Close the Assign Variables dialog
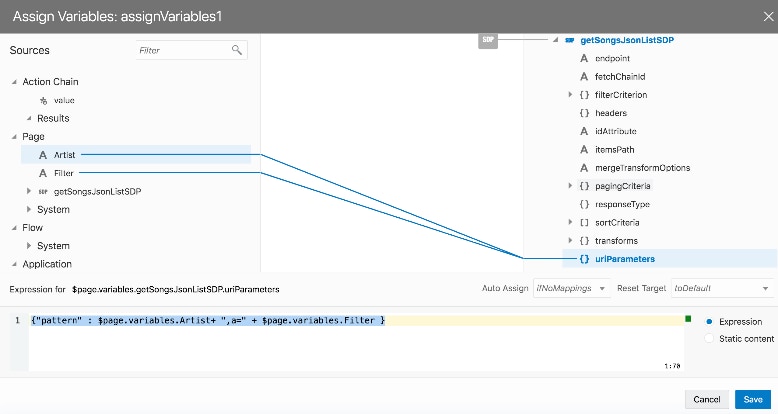The height and width of the screenshot is (414, 778). point(768,16)
